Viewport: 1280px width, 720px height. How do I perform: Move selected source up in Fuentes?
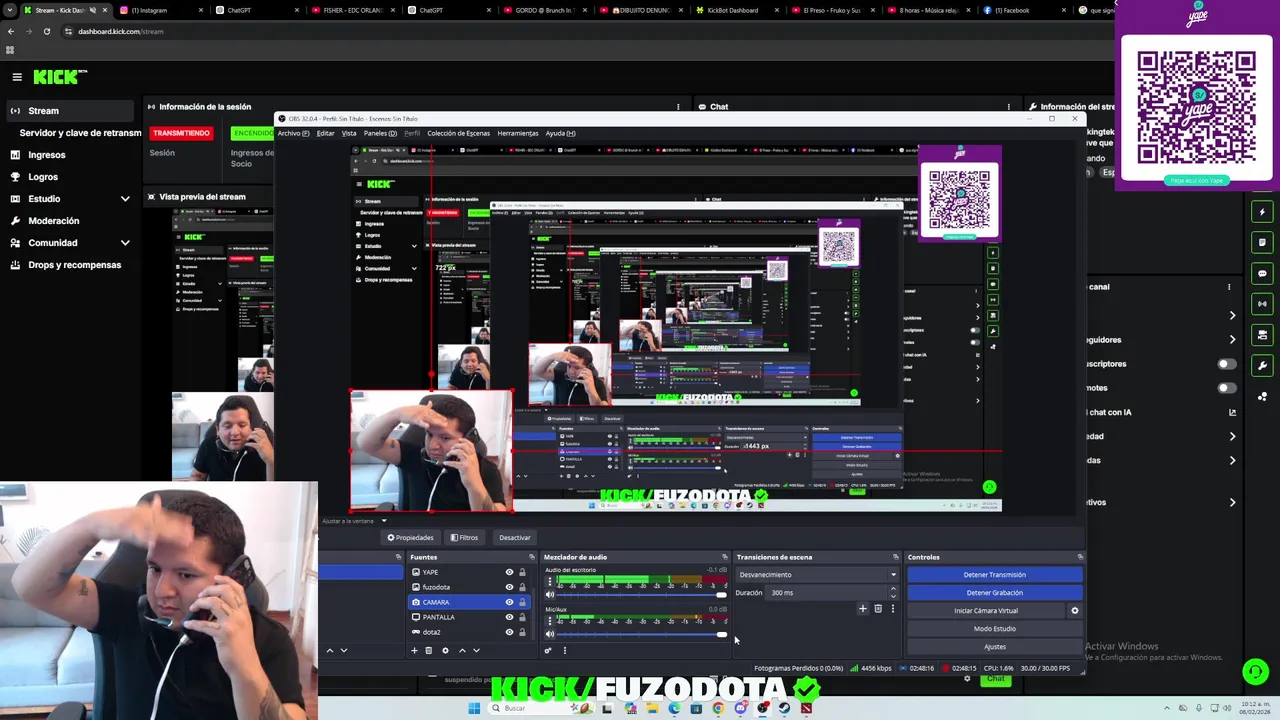click(x=462, y=651)
